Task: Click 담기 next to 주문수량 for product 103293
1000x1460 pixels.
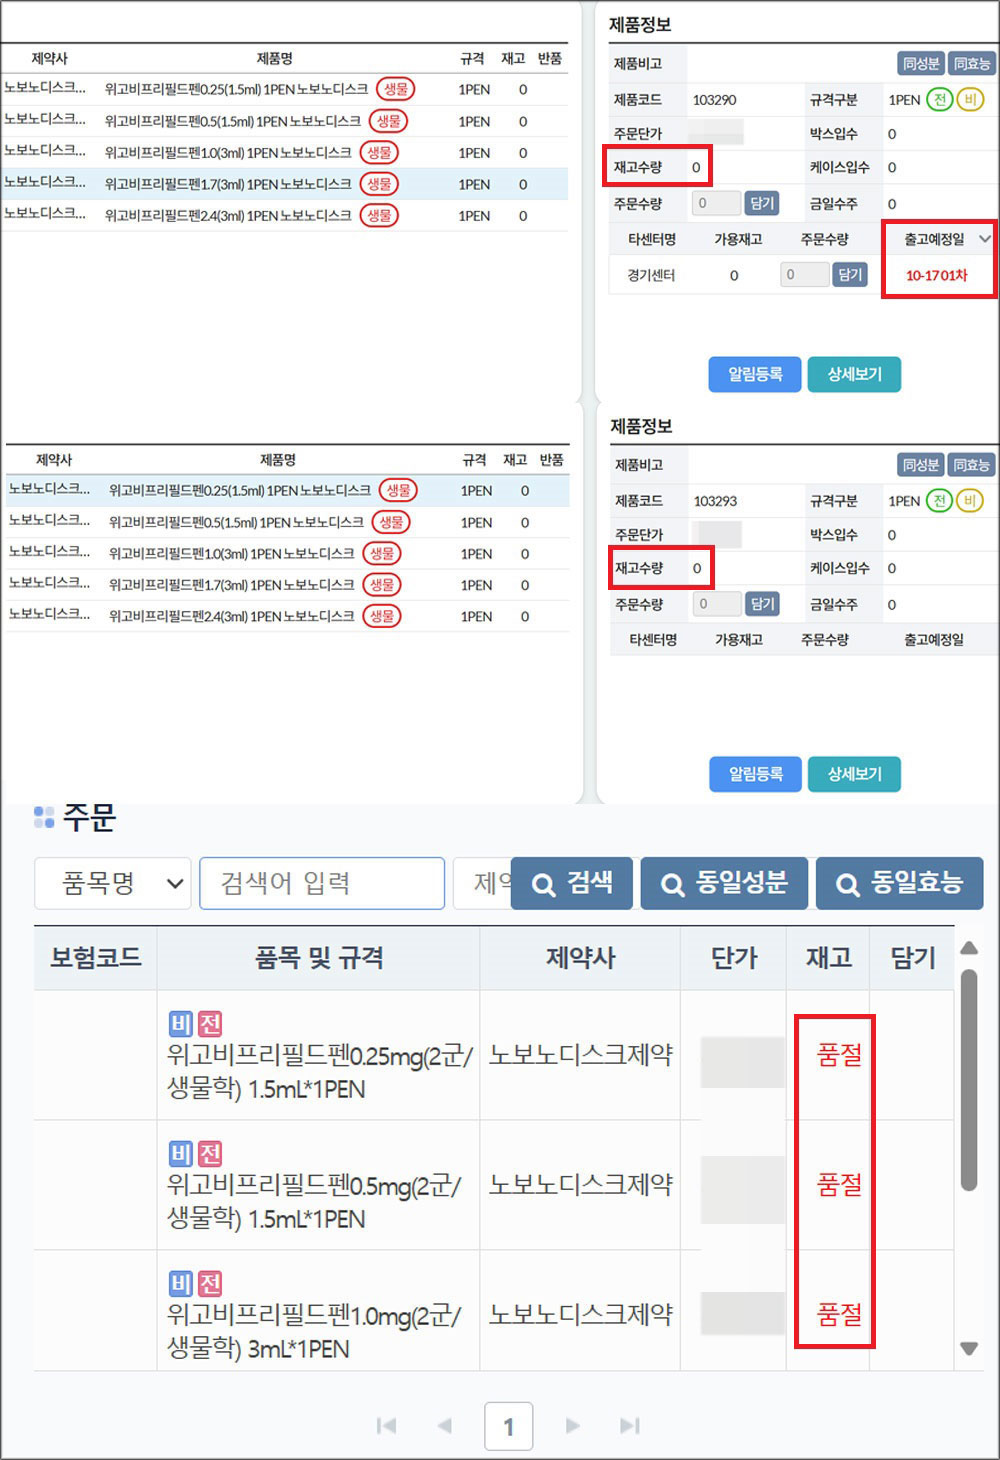Action: point(762,604)
